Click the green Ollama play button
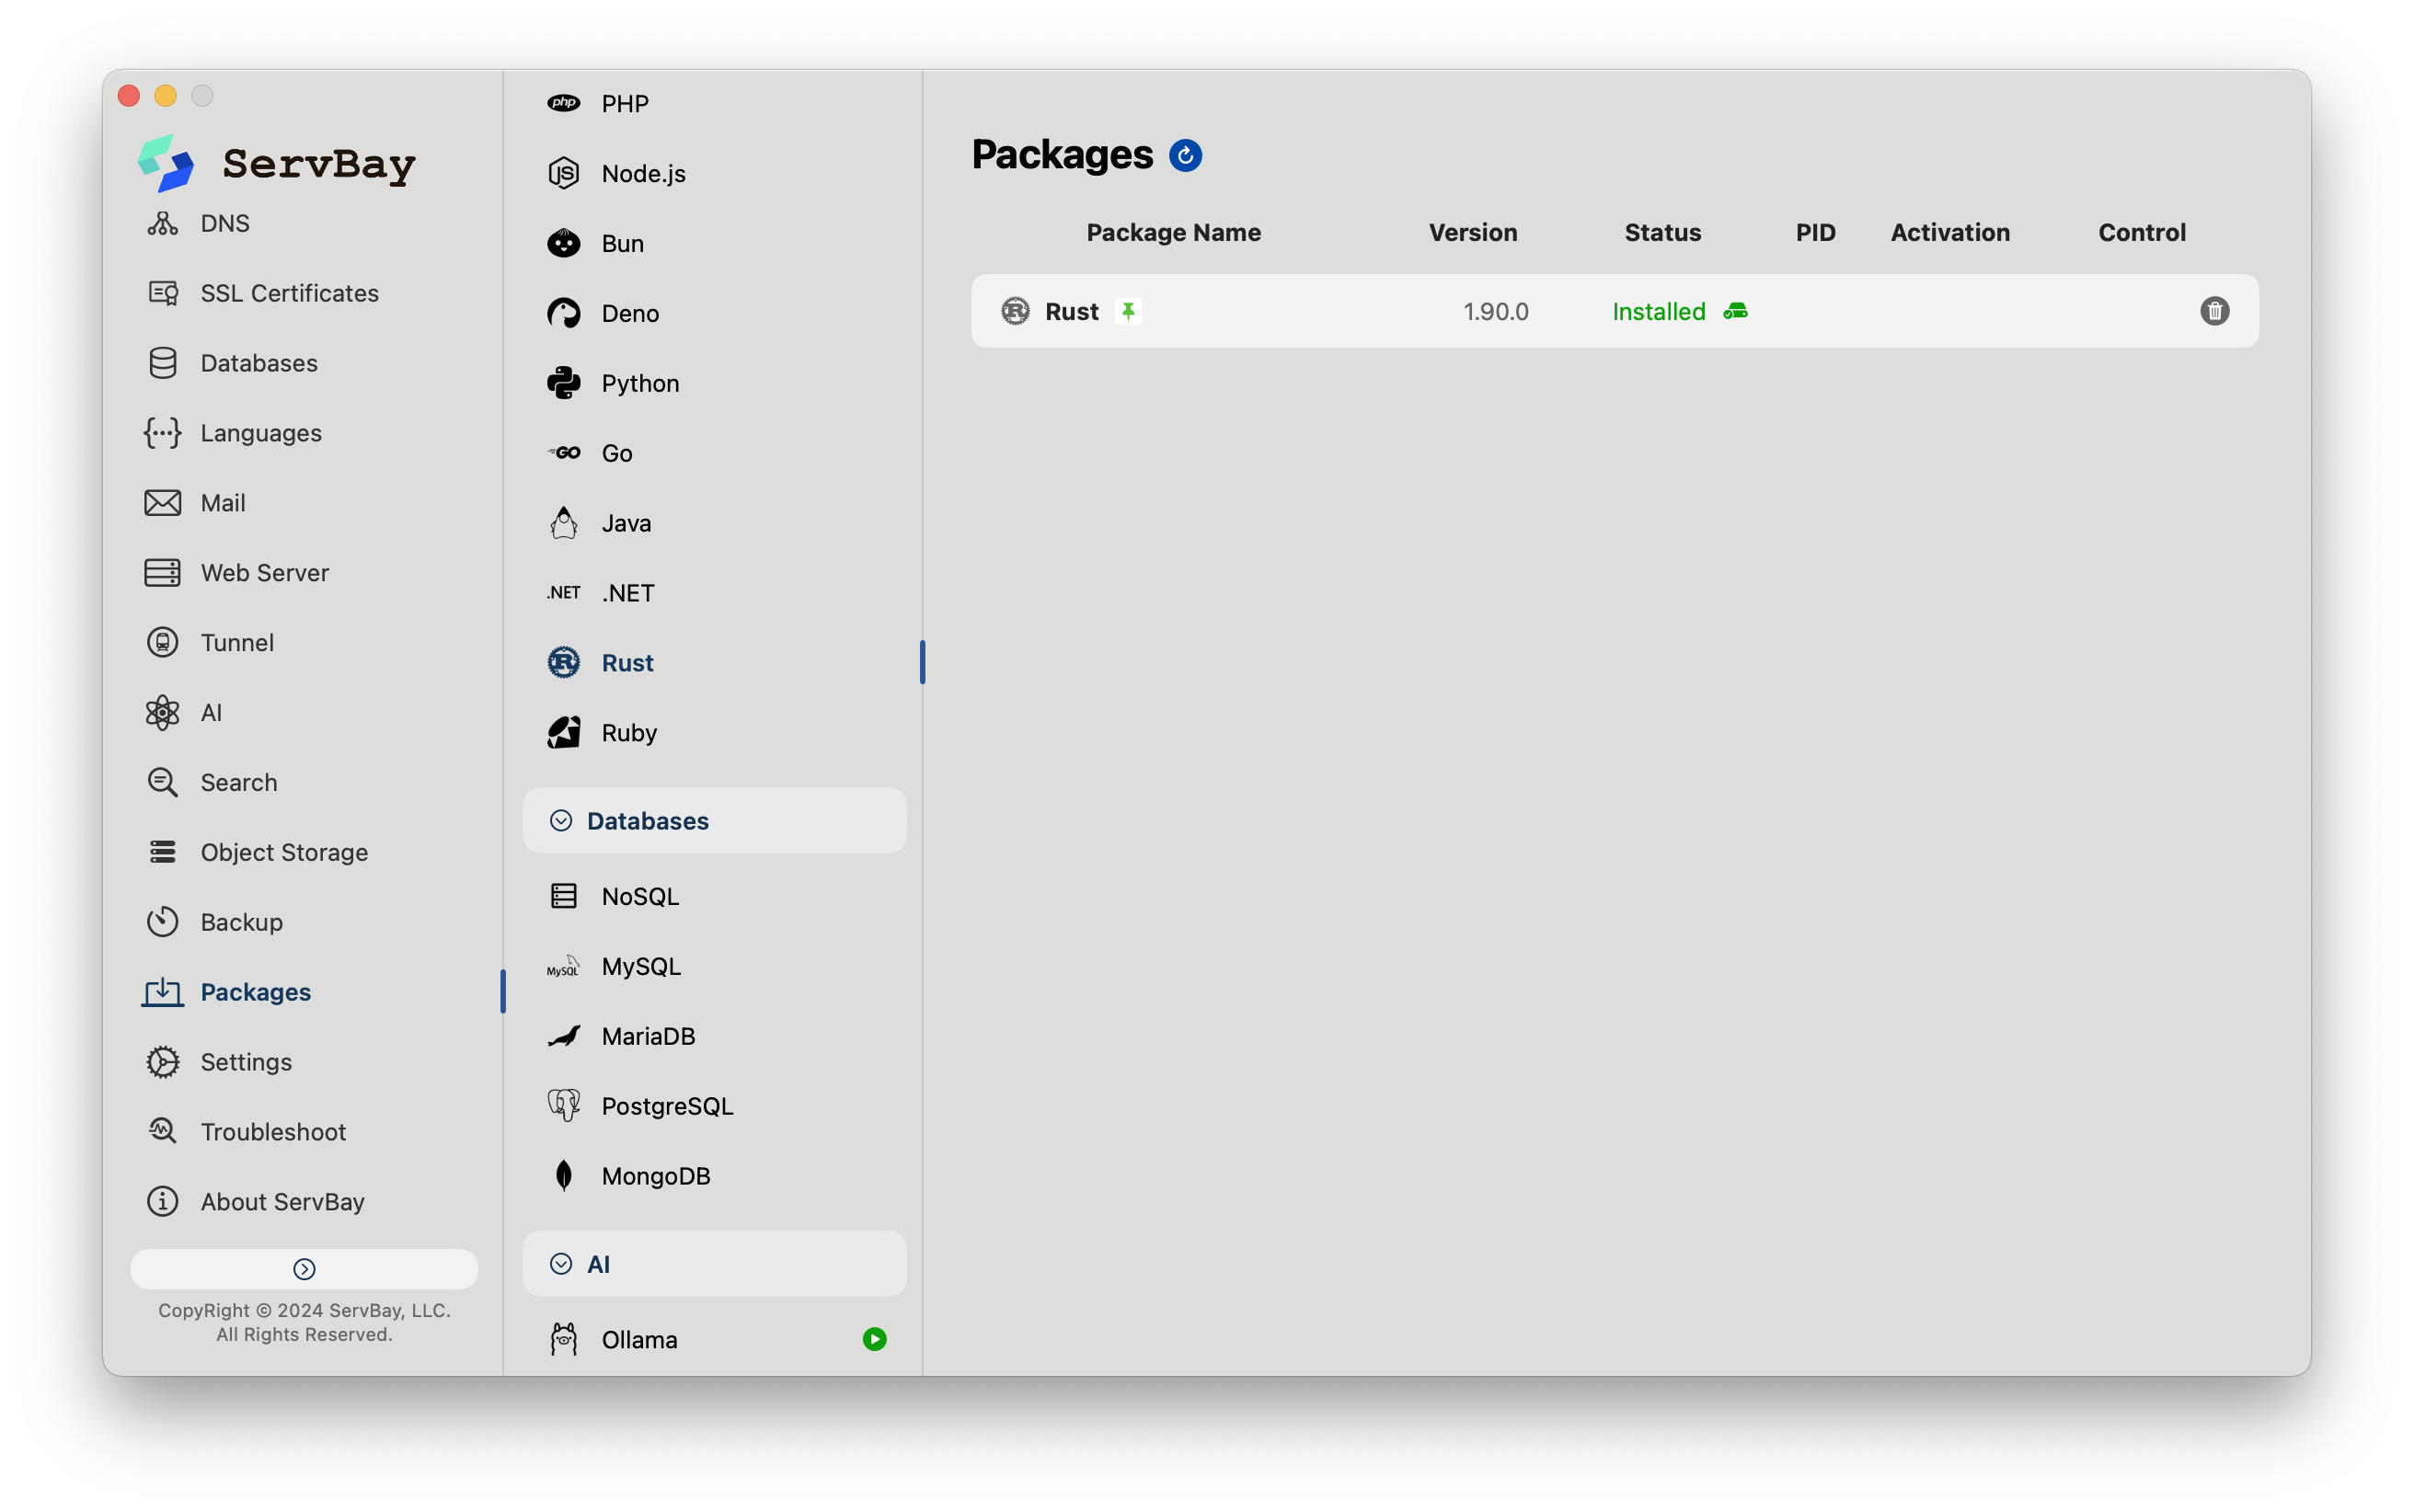Viewport: 2414px width, 1512px height. point(874,1339)
